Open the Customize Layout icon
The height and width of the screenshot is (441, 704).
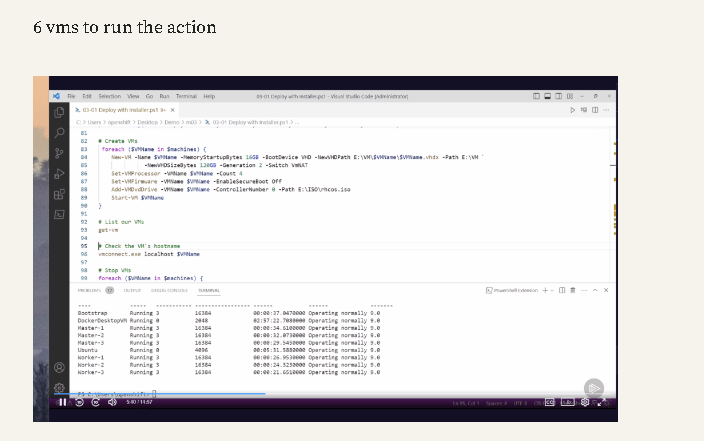tap(570, 96)
